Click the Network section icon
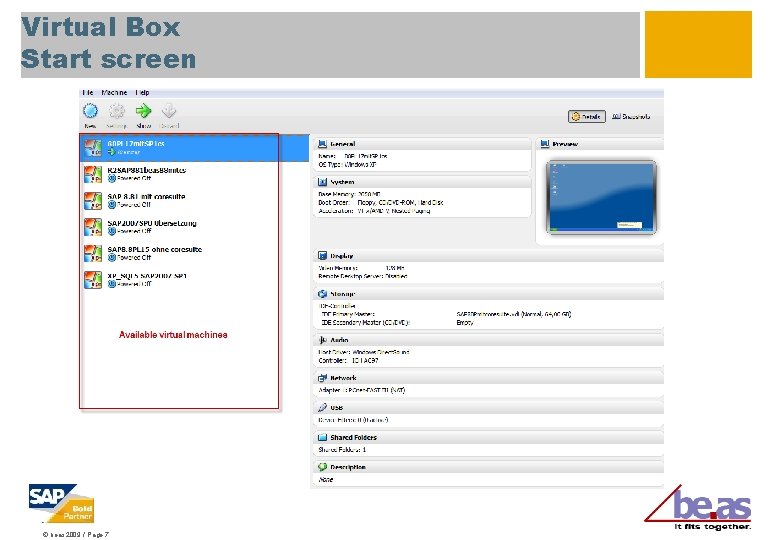The width and height of the screenshot is (780, 540). tap(322, 378)
